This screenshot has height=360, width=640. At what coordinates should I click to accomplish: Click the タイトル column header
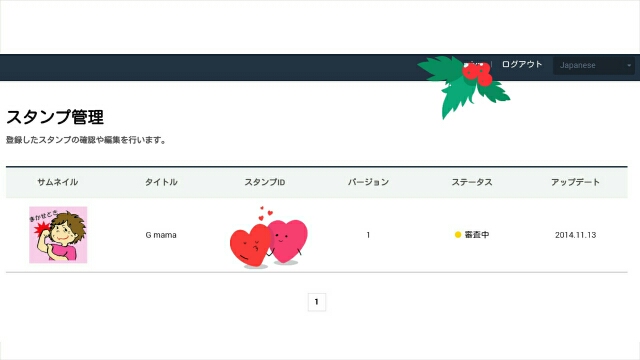point(161,182)
